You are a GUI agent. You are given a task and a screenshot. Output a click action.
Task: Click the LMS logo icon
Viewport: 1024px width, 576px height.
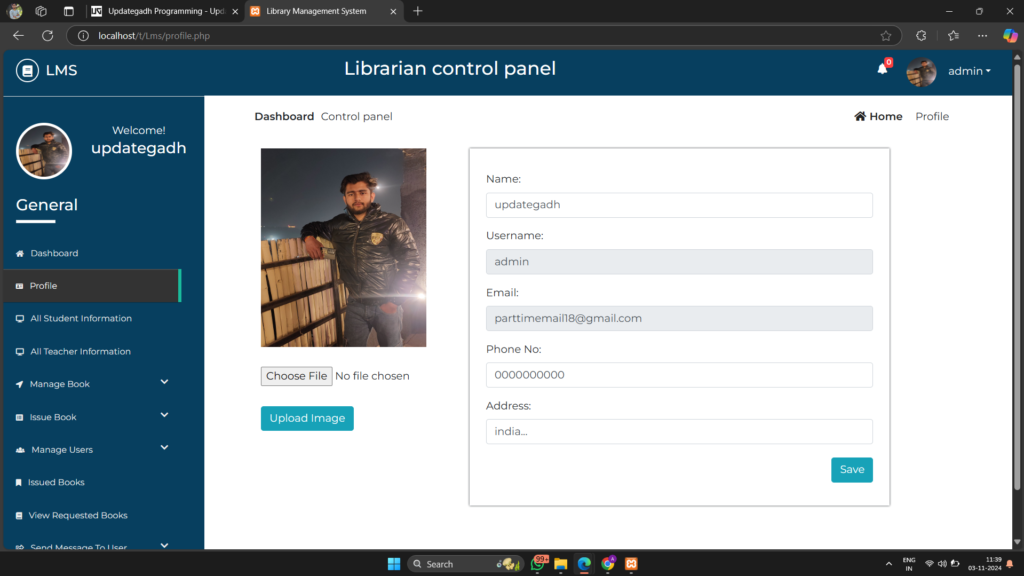(27, 71)
